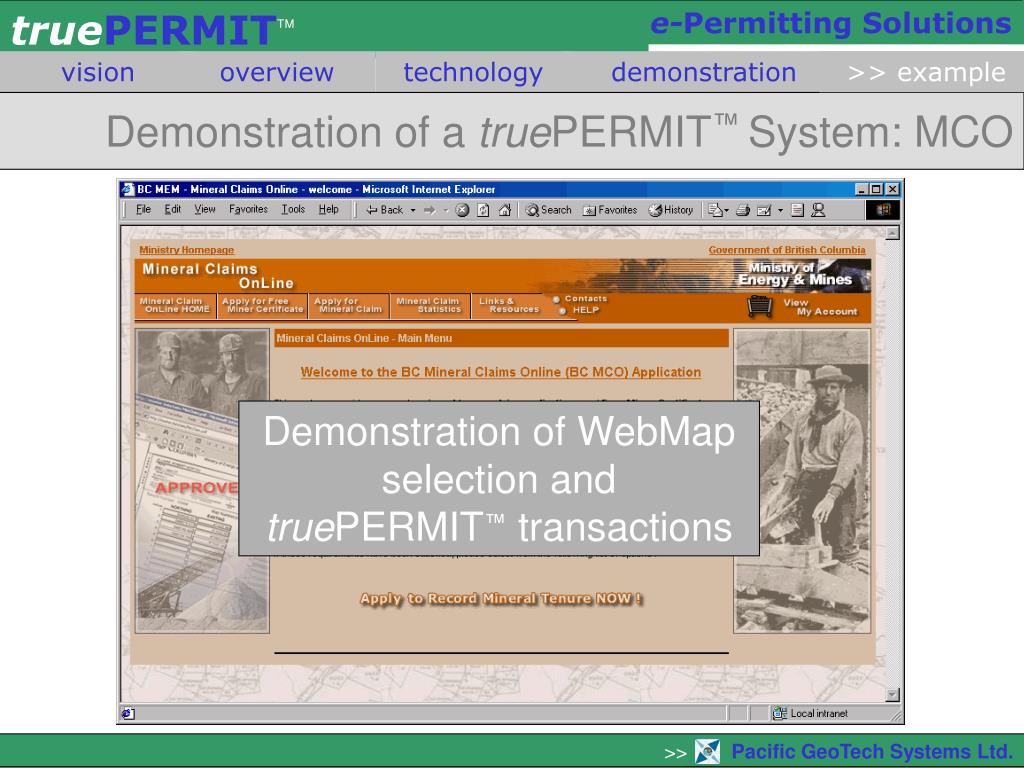
Task: Click the Windows logo throbber icon
Action: tap(883, 210)
